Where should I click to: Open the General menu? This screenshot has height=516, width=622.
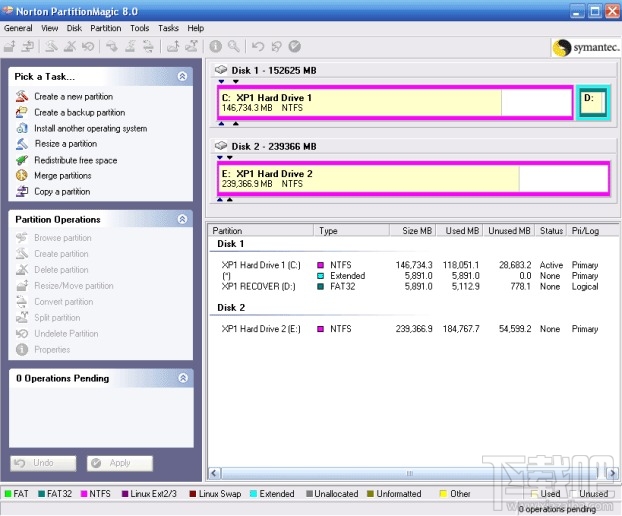(x=18, y=28)
